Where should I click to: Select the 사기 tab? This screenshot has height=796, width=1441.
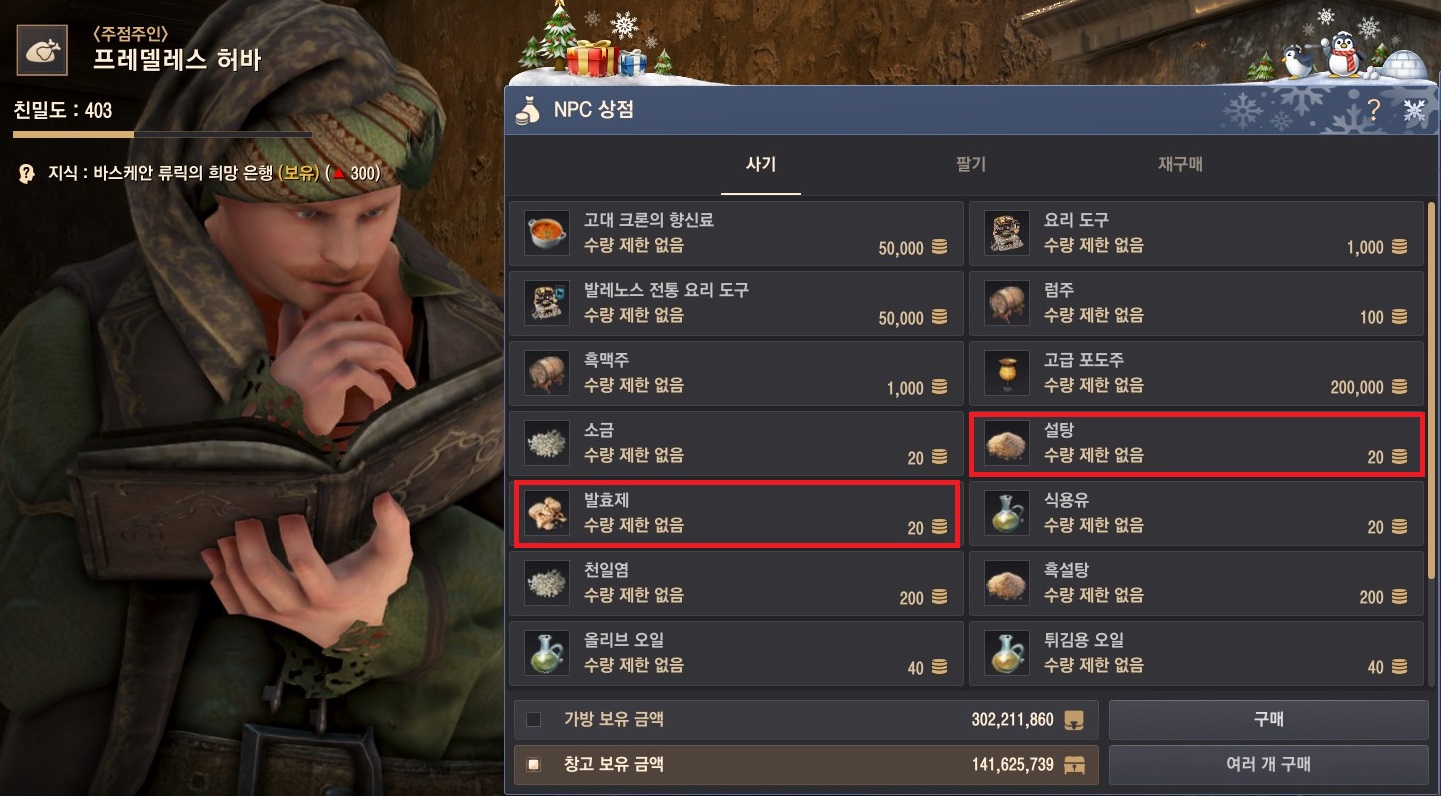[761, 165]
